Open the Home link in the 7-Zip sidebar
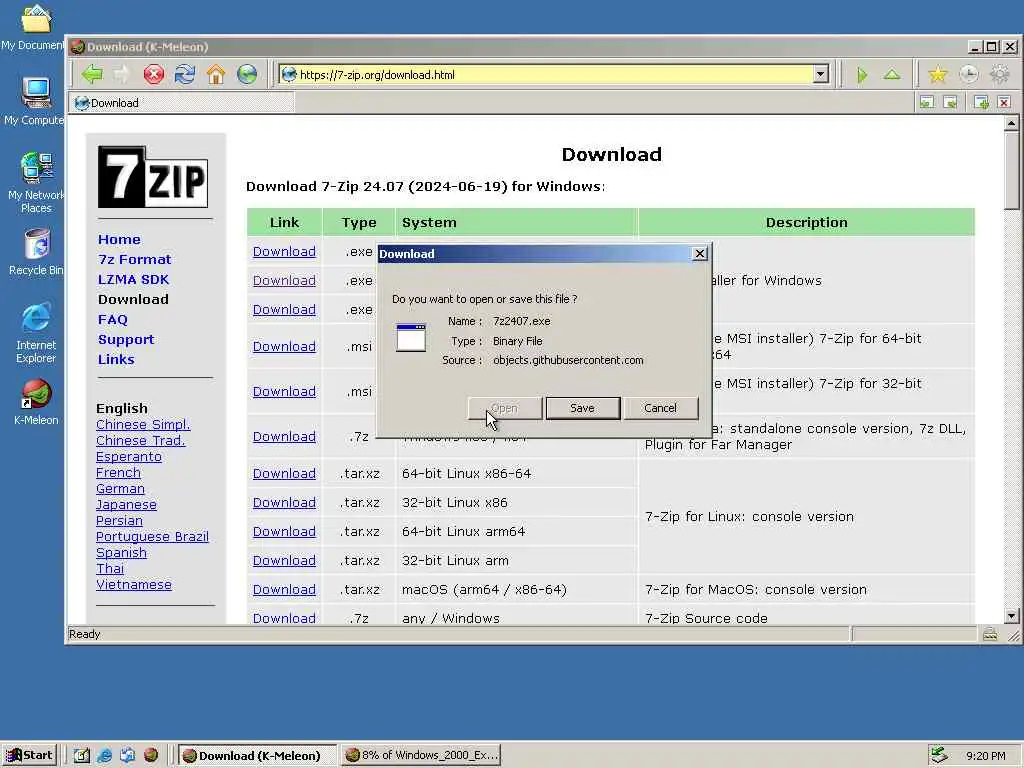 [119, 240]
